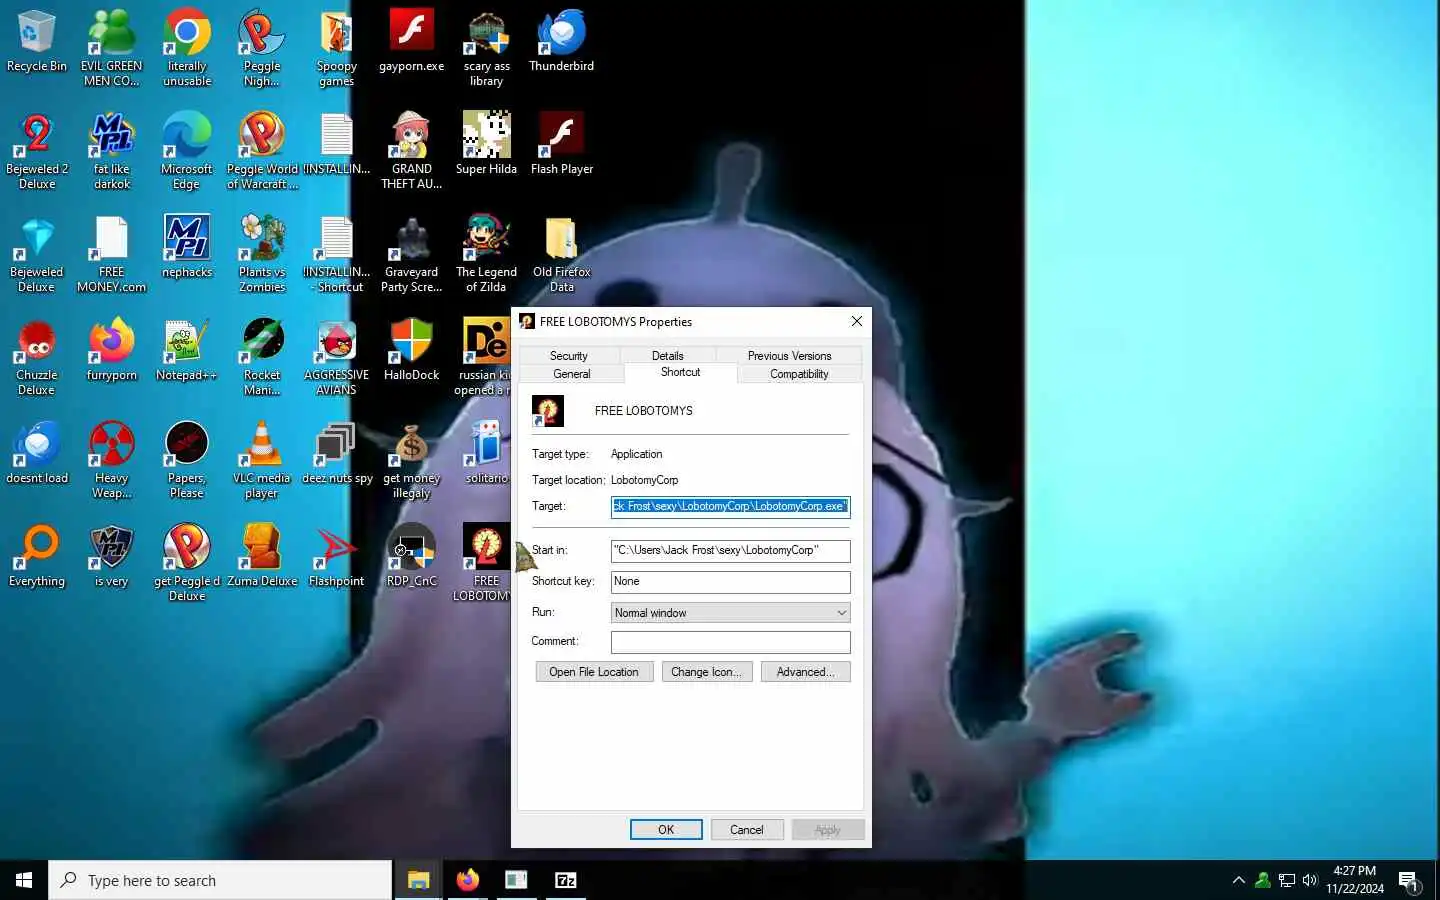This screenshot has height=900, width=1440.
Task: Click the Chrome icon labeled literally unusable
Action: coord(187,48)
